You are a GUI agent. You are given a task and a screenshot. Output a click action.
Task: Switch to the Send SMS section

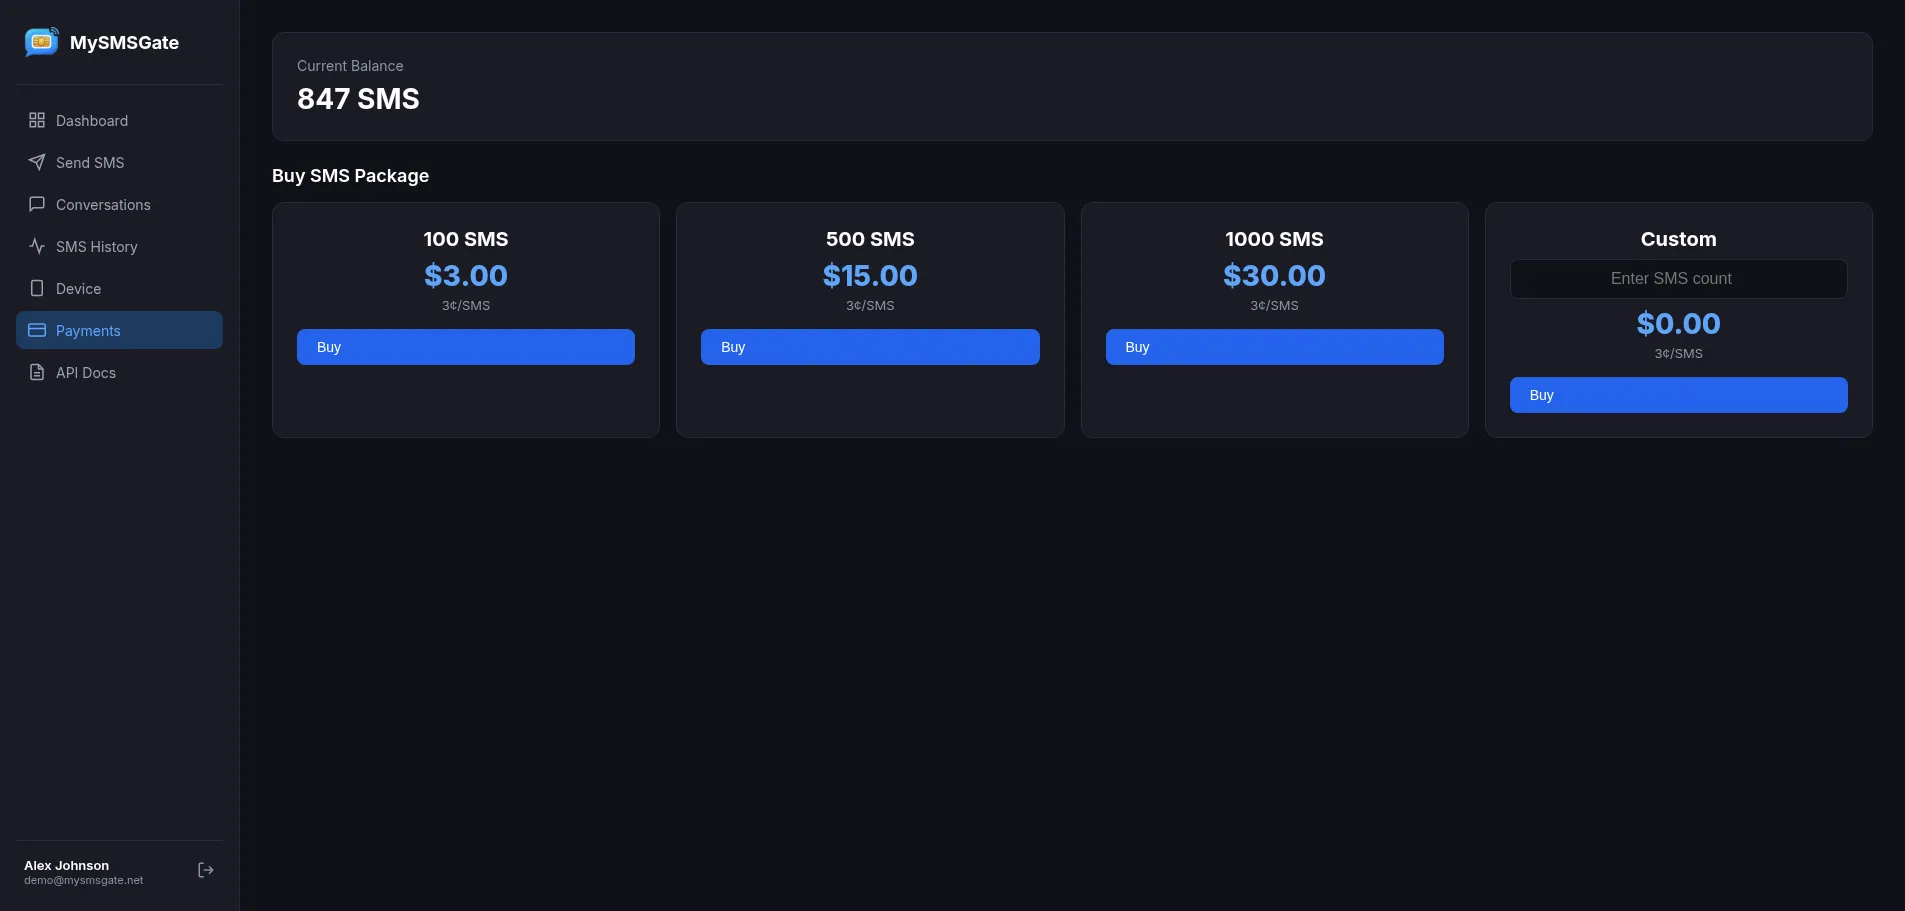tap(88, 162)
